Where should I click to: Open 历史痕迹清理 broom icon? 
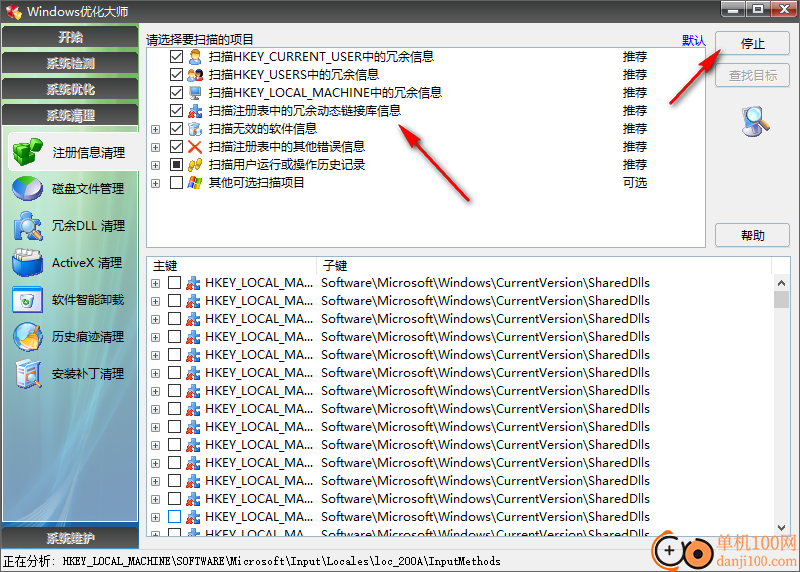tap(28, 337)
